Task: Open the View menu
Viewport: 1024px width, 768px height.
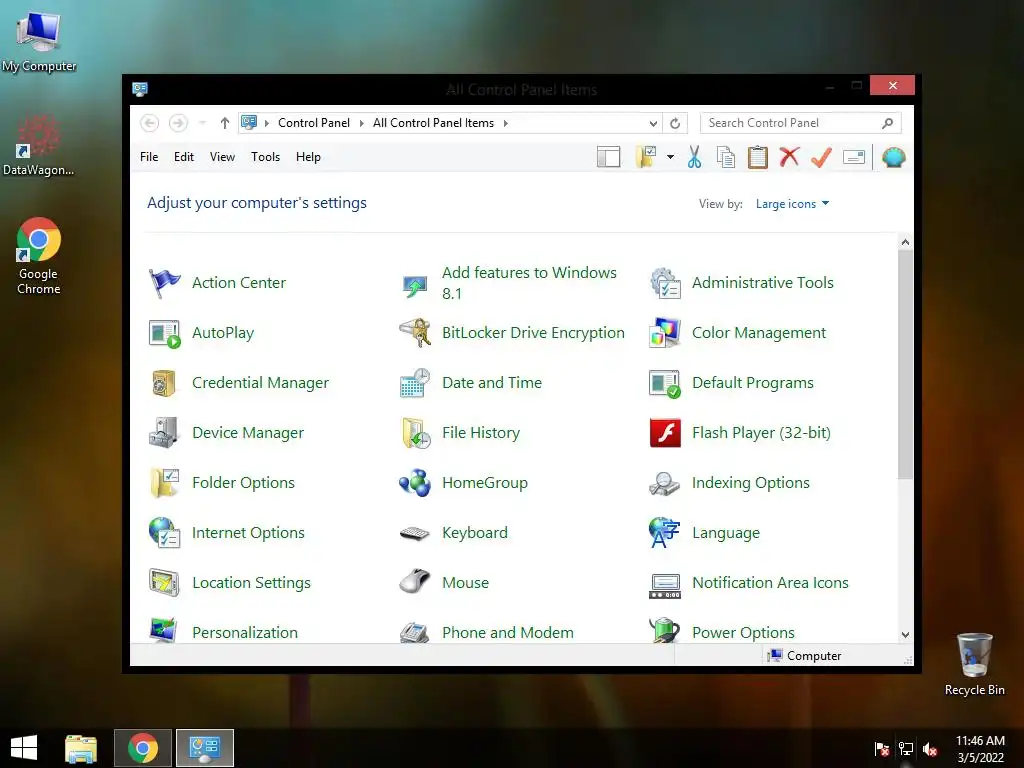Action: tap(222, 157)
